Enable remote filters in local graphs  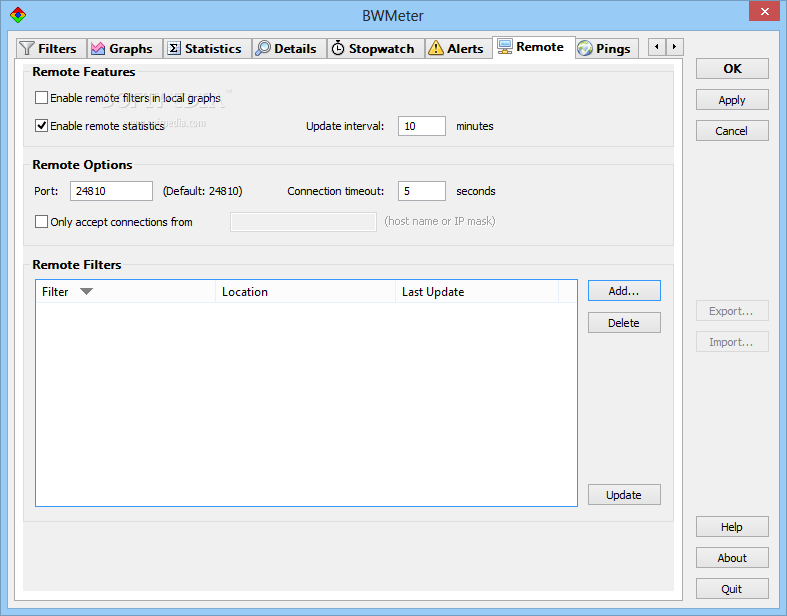tap(42, 97)
